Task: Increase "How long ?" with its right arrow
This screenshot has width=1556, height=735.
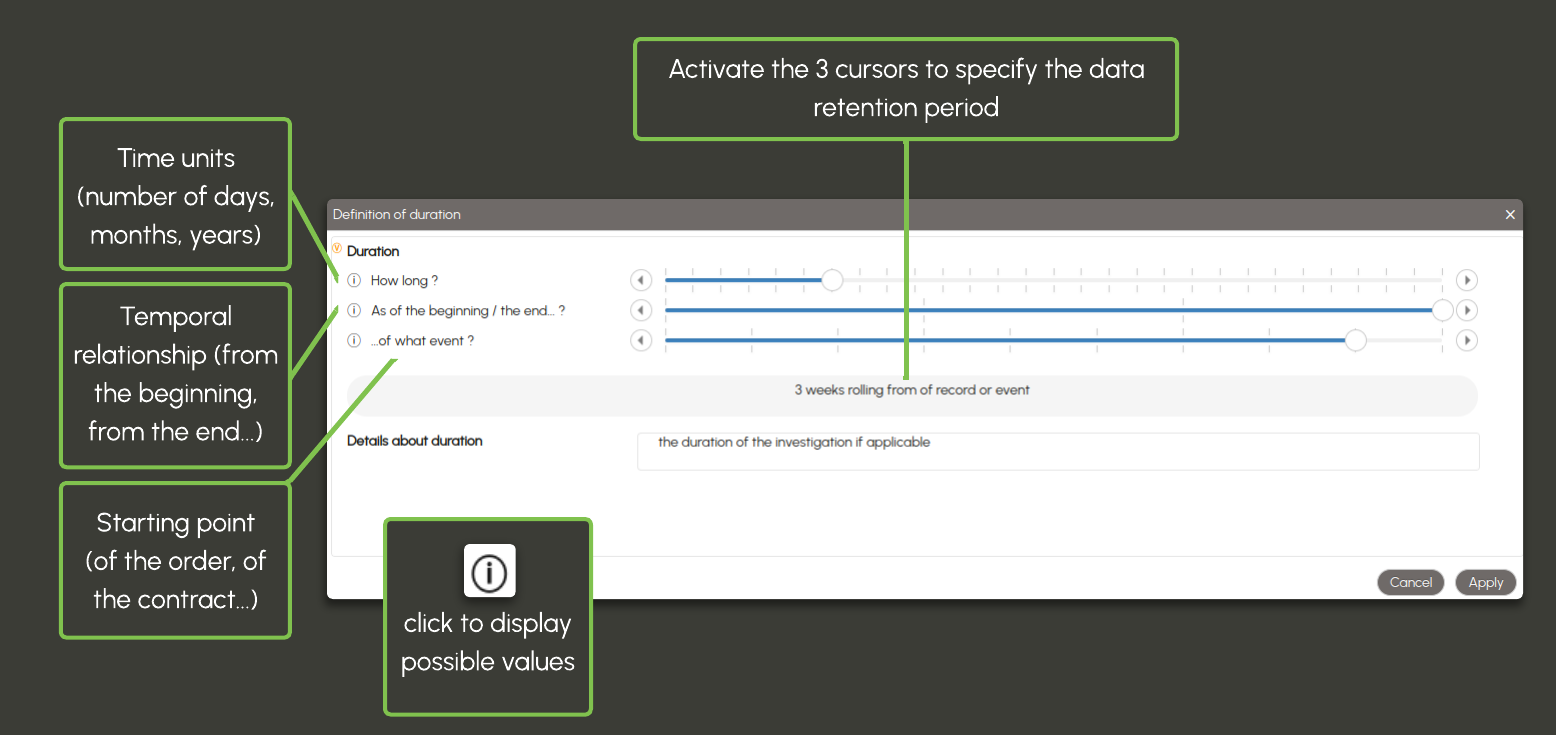Action: (1466, 281)
